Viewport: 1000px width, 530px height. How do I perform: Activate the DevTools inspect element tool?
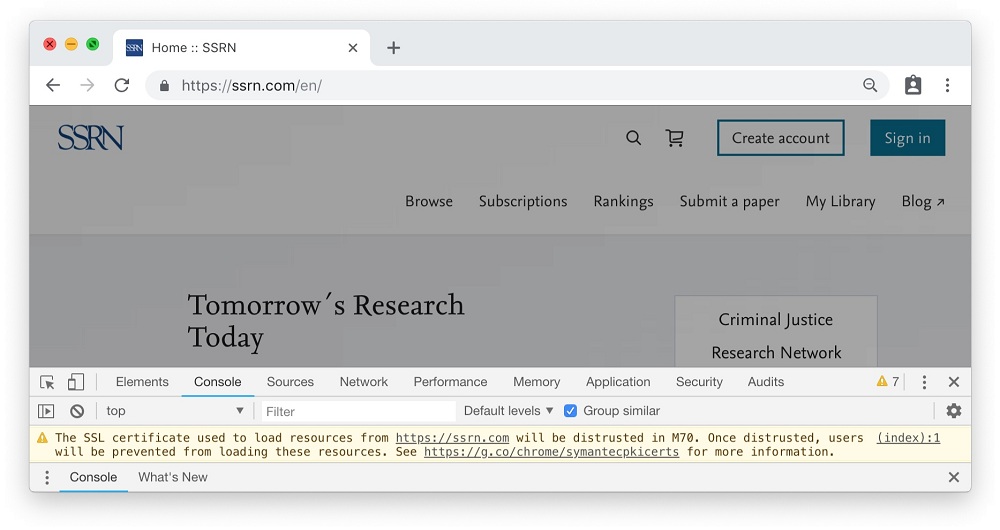click(47, 382)
